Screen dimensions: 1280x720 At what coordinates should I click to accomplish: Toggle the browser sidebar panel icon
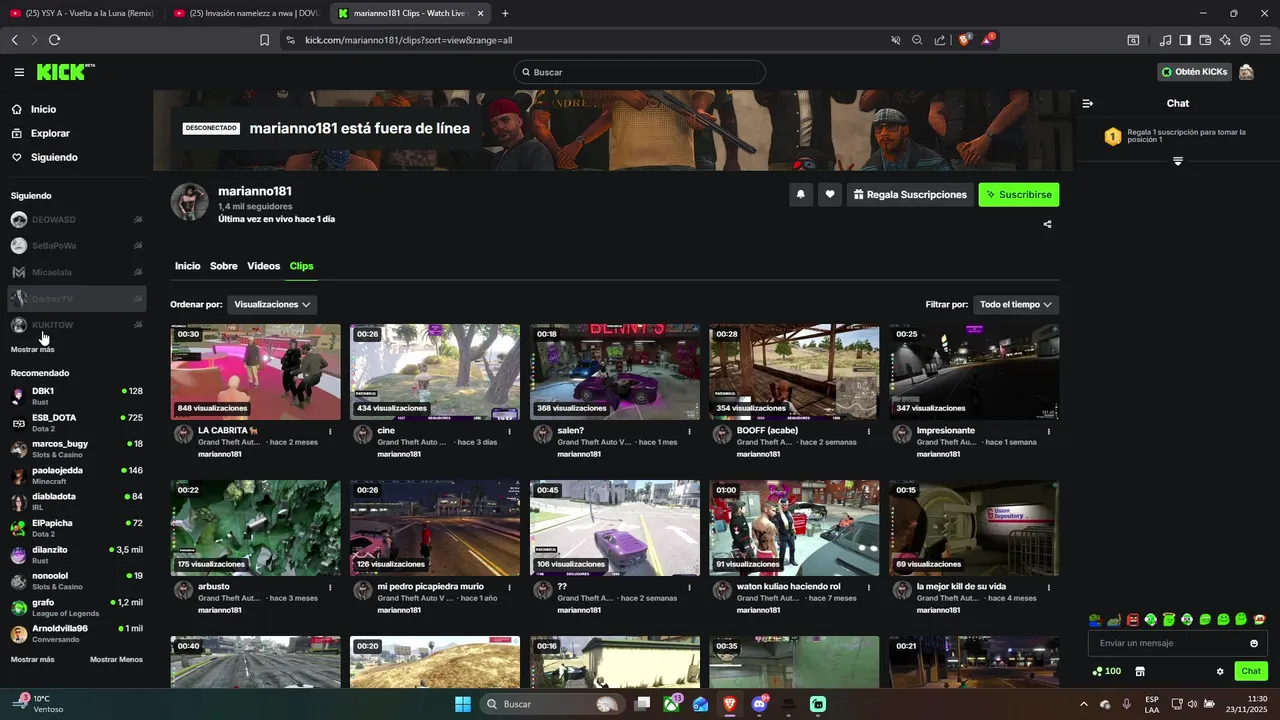click(1185, 40)
